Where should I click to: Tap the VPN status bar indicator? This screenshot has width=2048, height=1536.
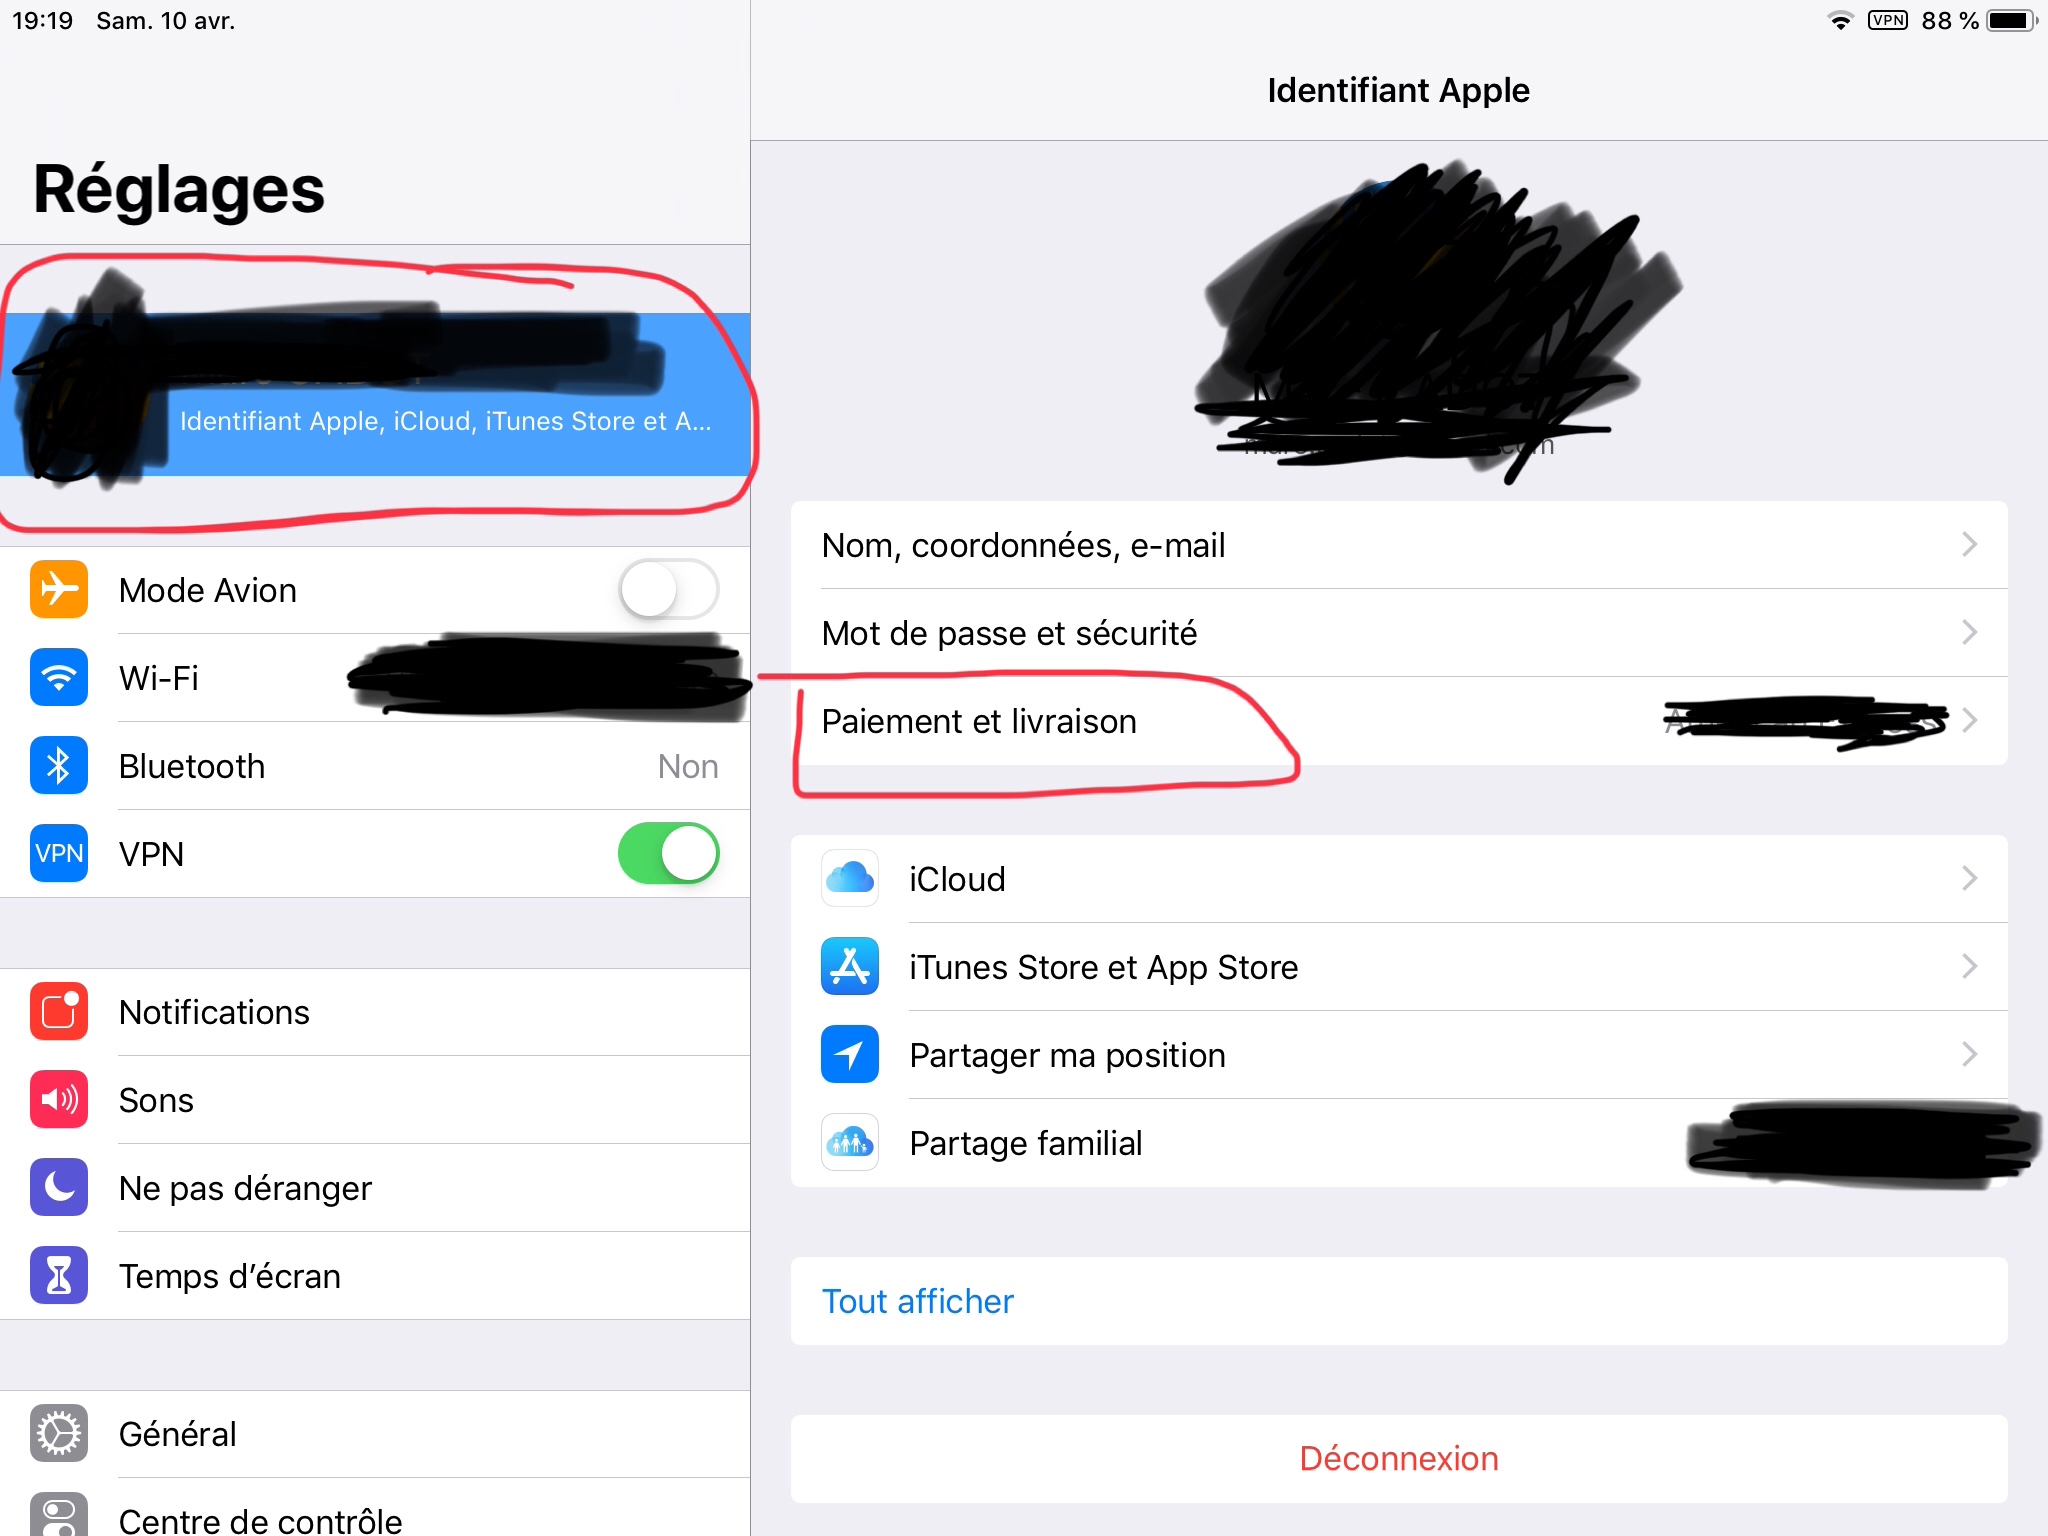click(1887, 21)
